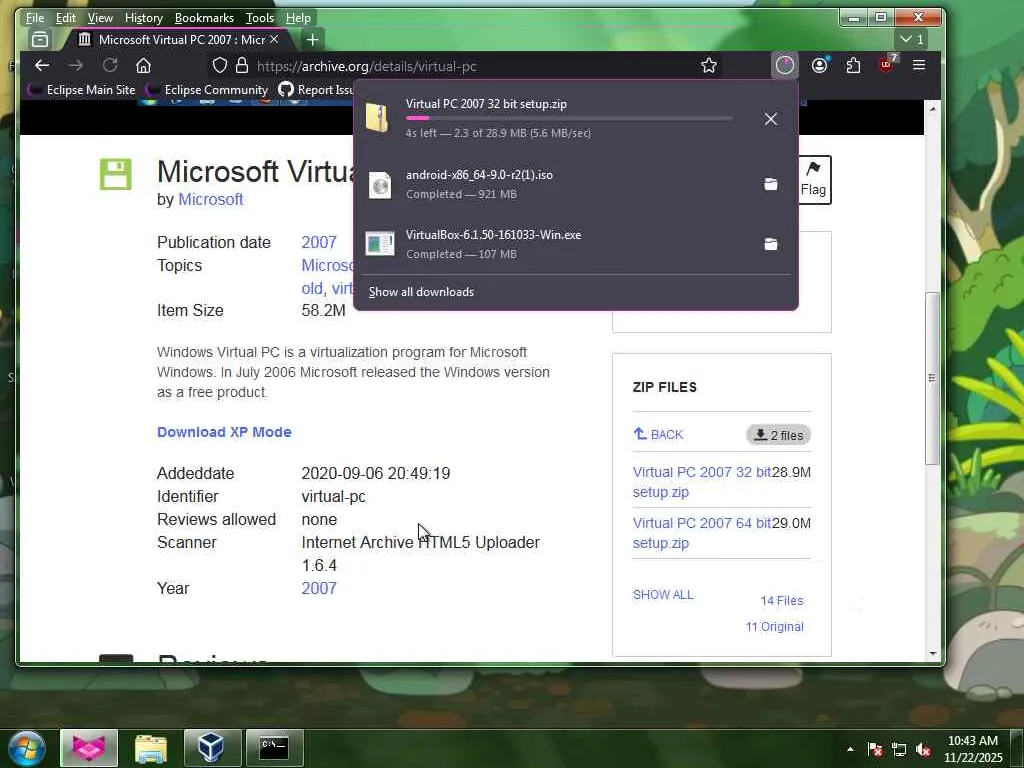Screen dimensions: 1024x768
Task: Open the account profile icon
Action: tap(820, 65)
